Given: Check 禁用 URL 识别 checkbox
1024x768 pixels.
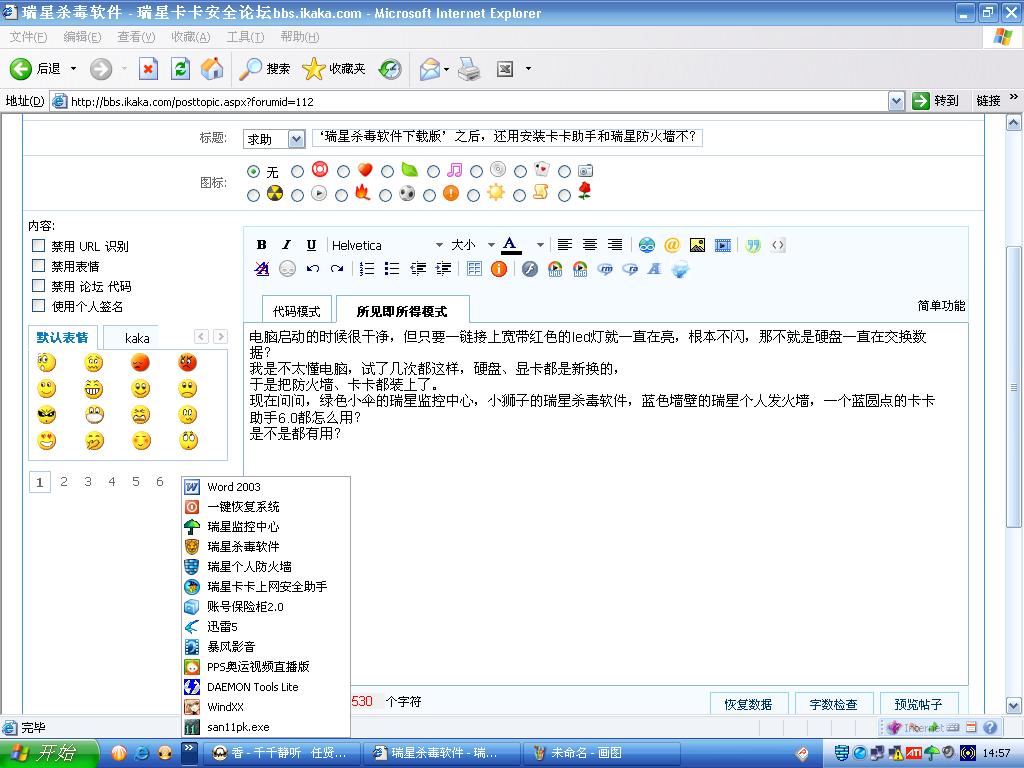Looking at the screenshot, I should (39, 246).
